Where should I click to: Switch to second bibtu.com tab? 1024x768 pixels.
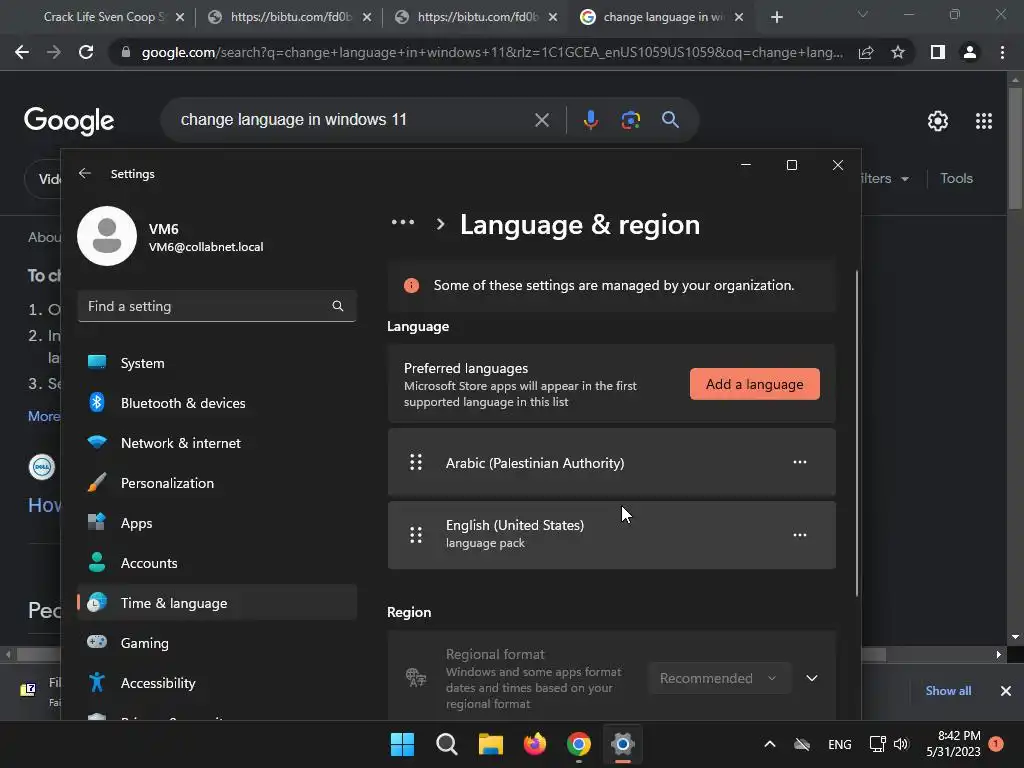(477, 17)
